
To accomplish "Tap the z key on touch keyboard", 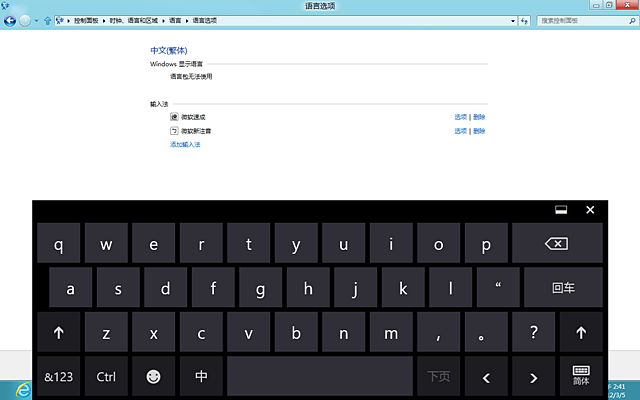I will (106, 332).
